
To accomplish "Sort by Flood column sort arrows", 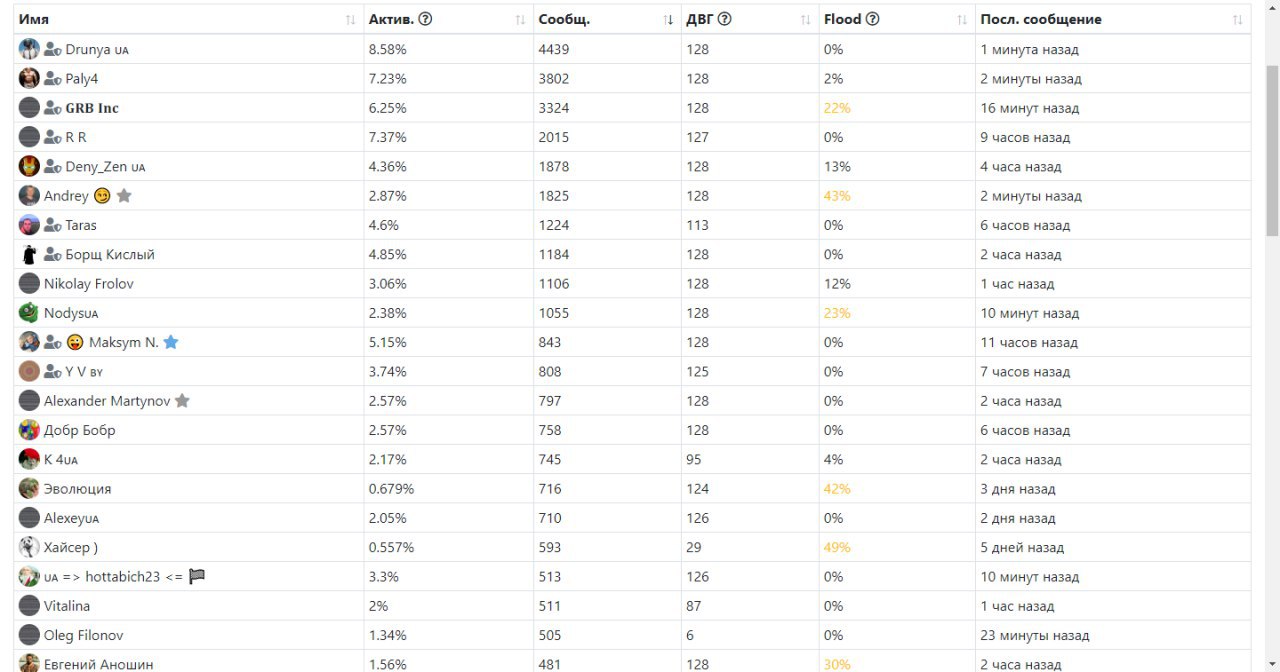I will (962, 20).
